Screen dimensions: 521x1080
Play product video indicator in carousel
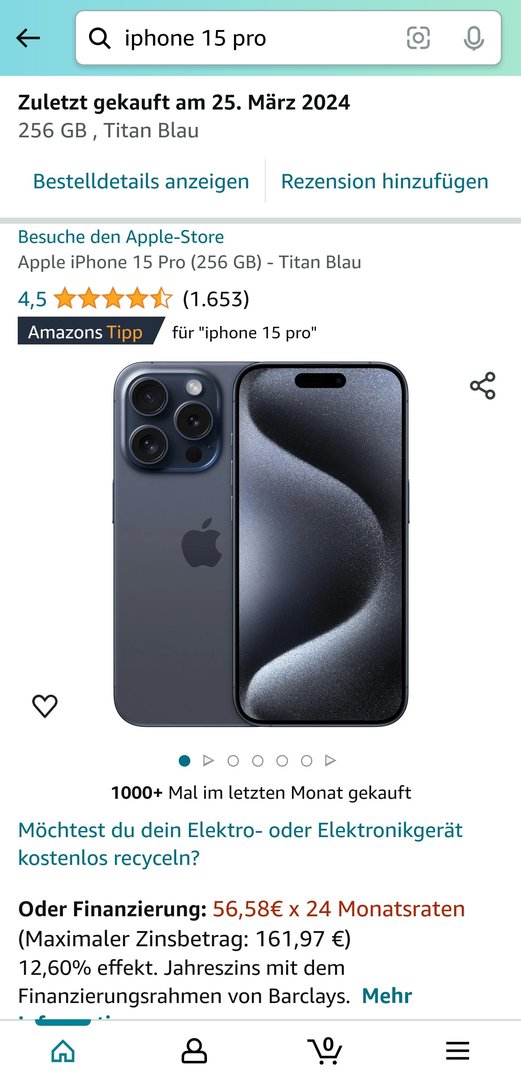pyautogui.click(x=208, y=760)
